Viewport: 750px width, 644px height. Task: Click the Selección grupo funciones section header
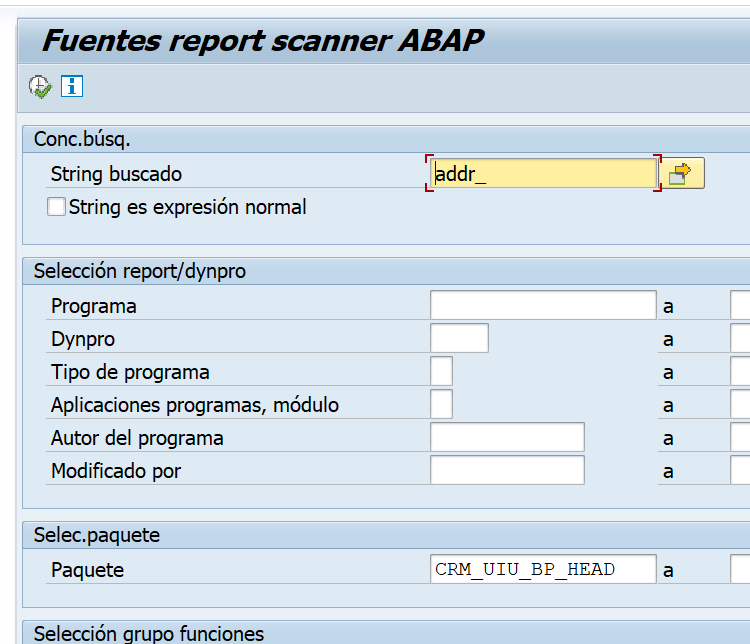point(149,633)
